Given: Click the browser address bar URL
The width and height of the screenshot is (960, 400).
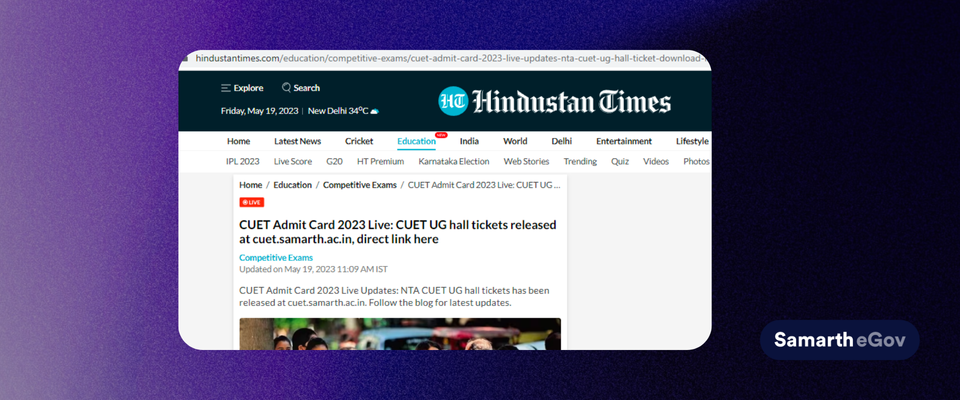Looking at the screenshot, I should pos(450,59).
